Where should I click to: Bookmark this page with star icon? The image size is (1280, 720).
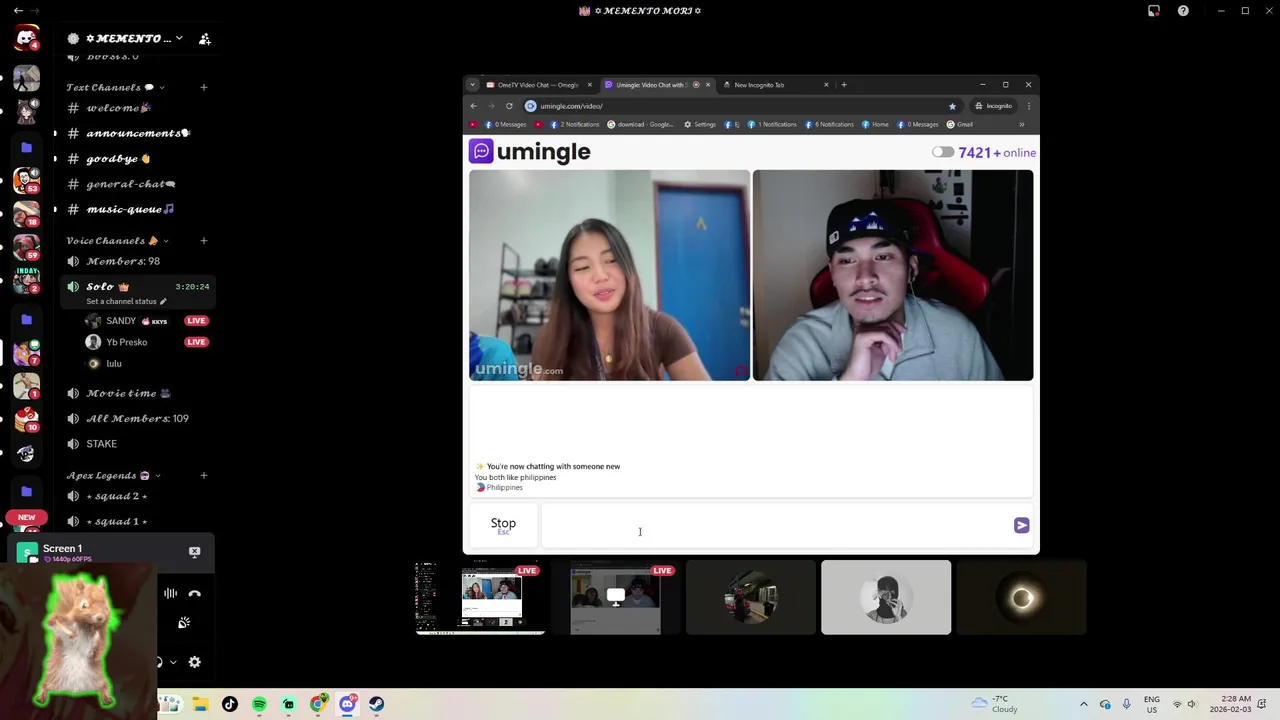952,106
